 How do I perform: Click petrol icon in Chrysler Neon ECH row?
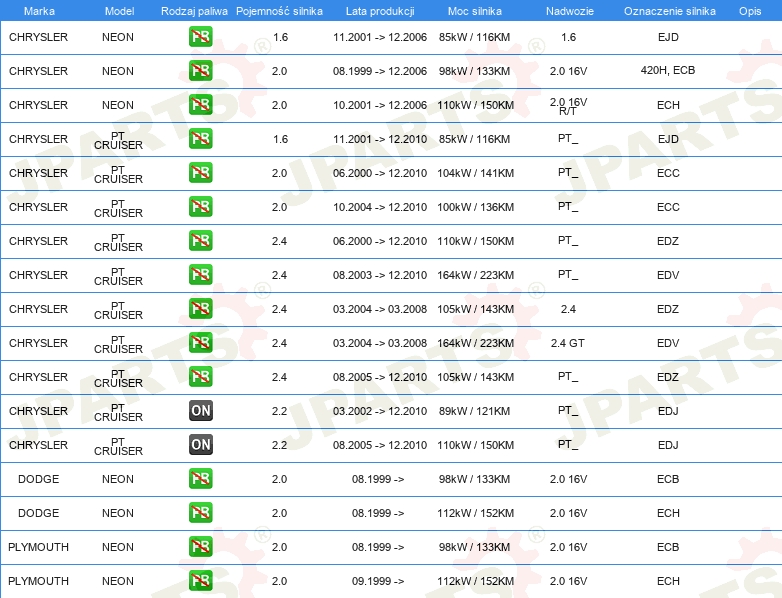(200, 105)
